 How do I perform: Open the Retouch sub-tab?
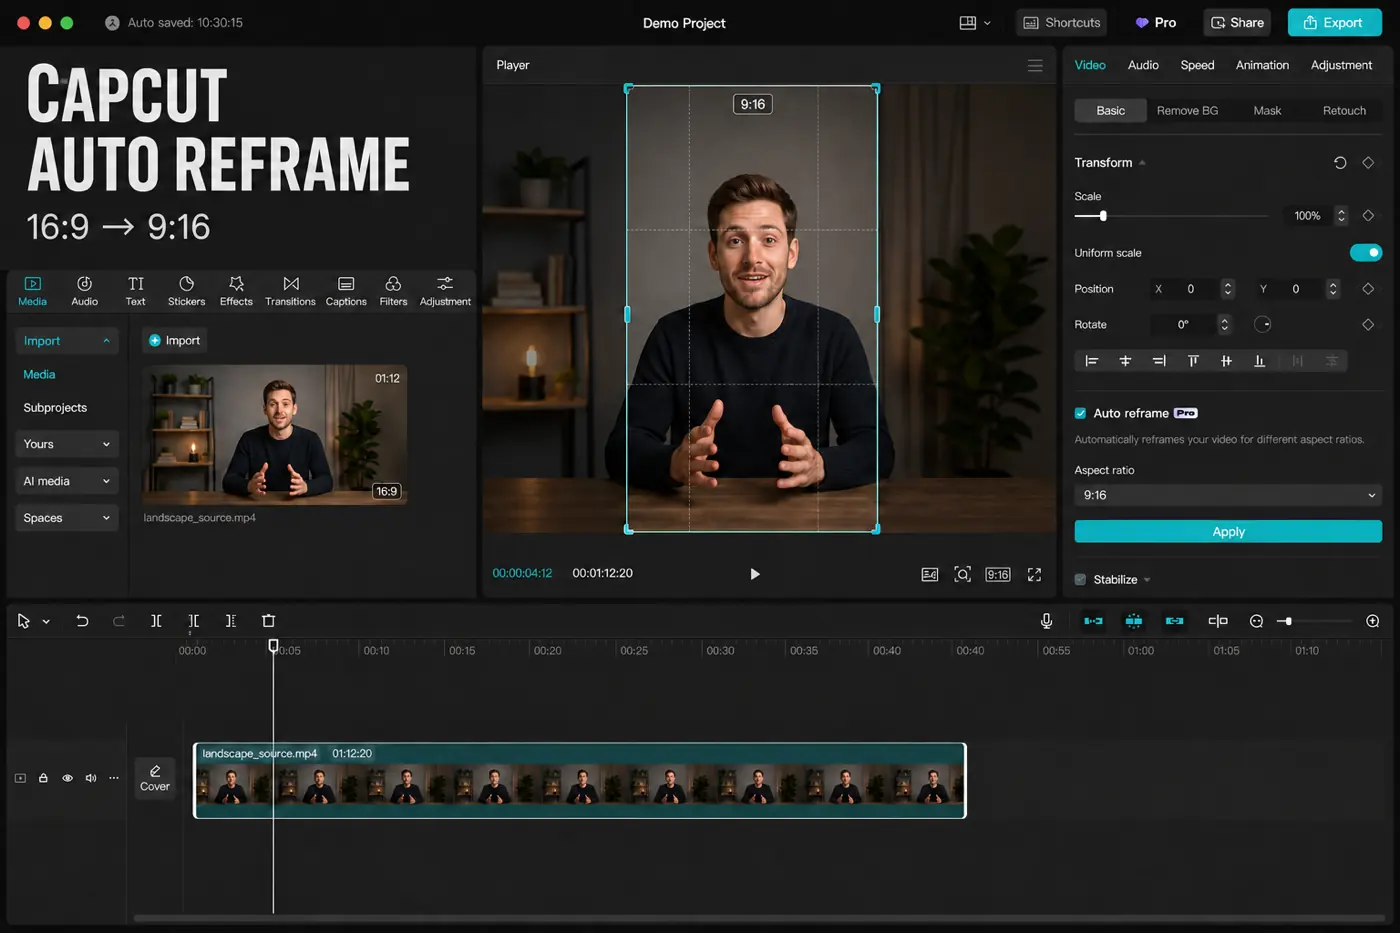pyautogui.click(x=1344, y=111)
